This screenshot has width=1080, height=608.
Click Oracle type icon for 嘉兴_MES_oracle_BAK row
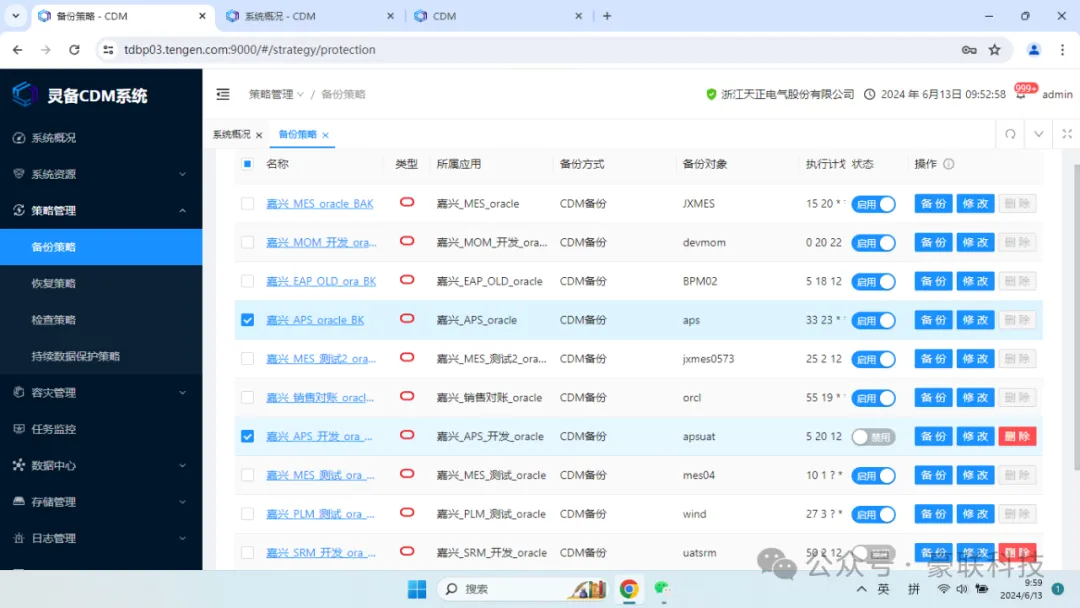(x=407, y=203)
